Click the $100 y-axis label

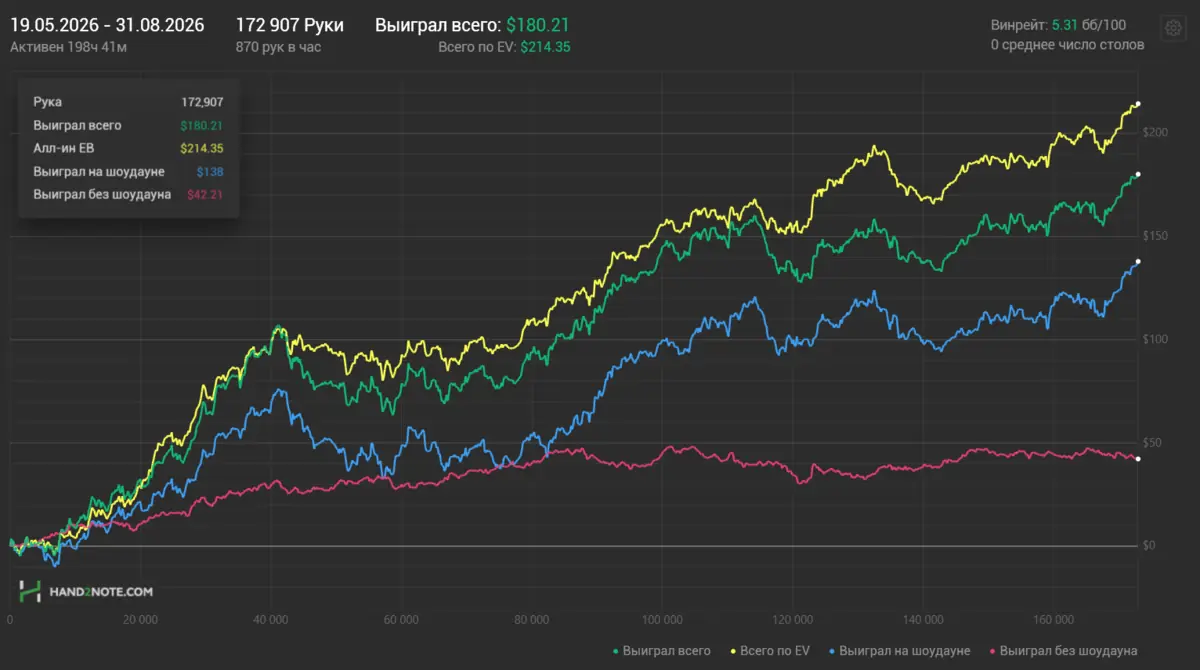[x=1155, y=339]
